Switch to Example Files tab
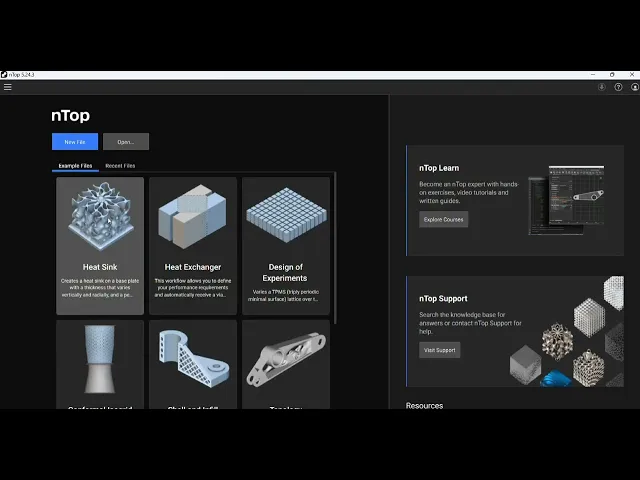640x480 pixels. [x=75, y=166]
